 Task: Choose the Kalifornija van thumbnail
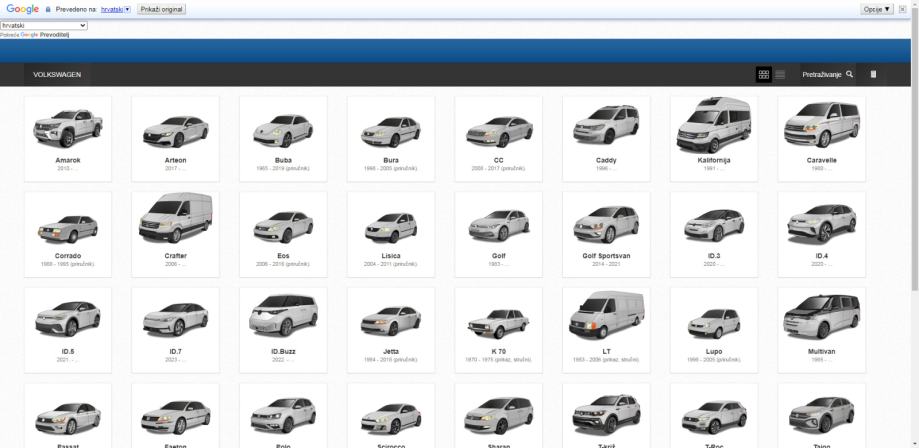[714, 125]
